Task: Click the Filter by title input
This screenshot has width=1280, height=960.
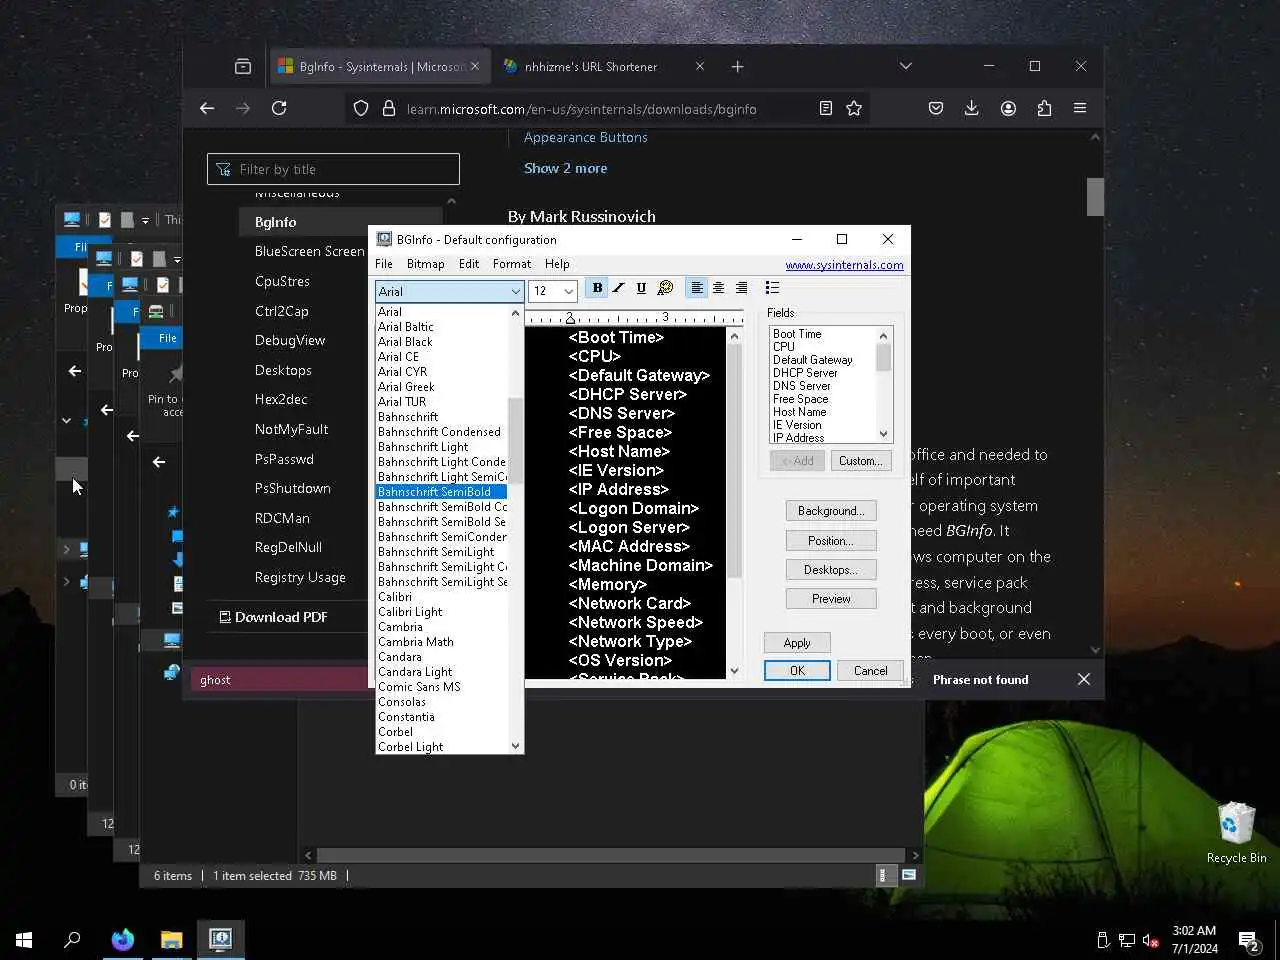Action: 333,169
